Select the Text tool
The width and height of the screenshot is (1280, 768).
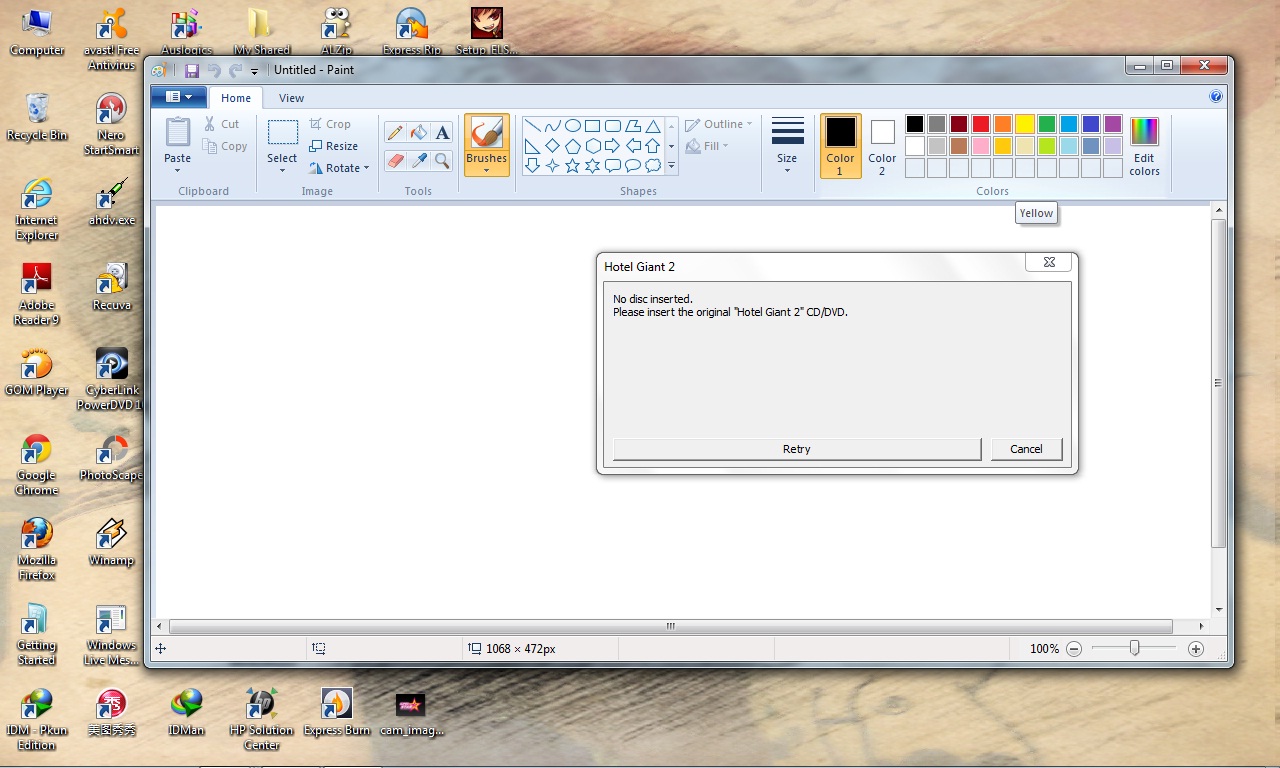tap(442, 133)
